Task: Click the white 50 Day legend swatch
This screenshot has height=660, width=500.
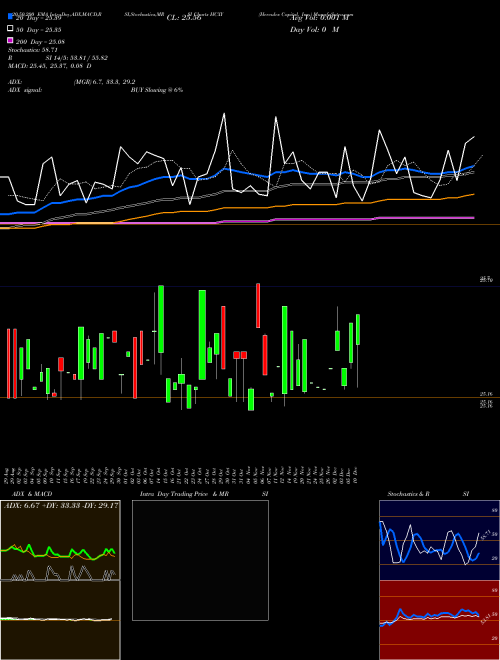Action: click(x=10, y=29)
